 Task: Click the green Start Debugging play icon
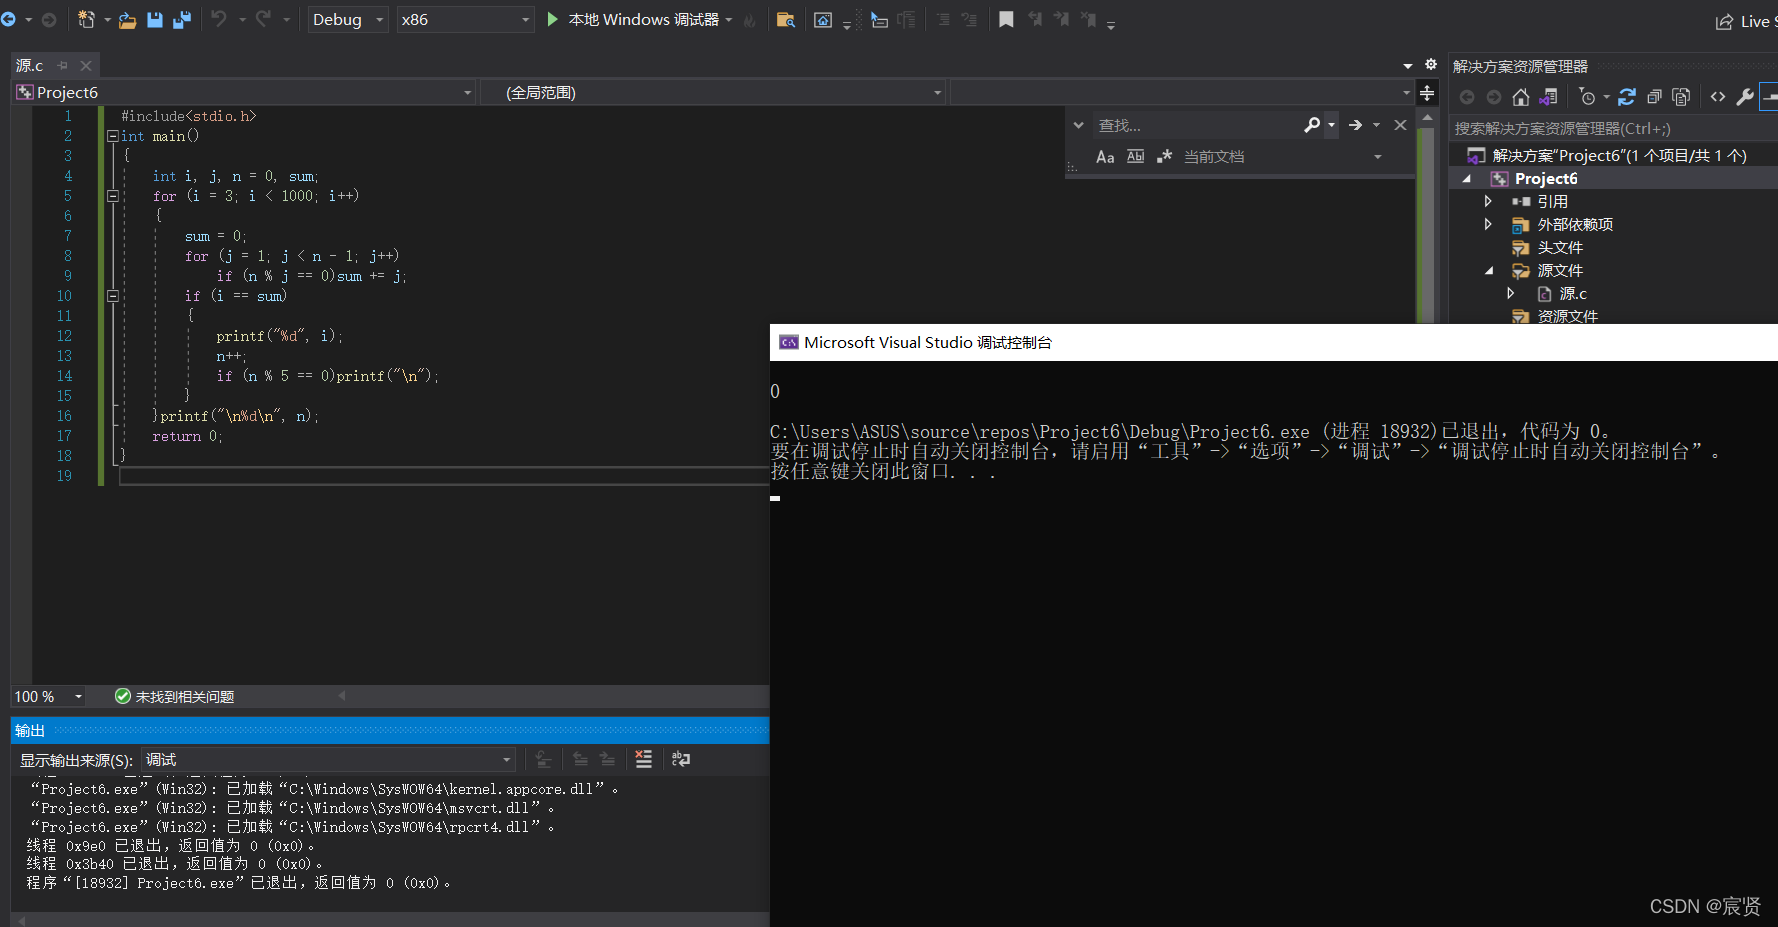click(x=552, y=20)
